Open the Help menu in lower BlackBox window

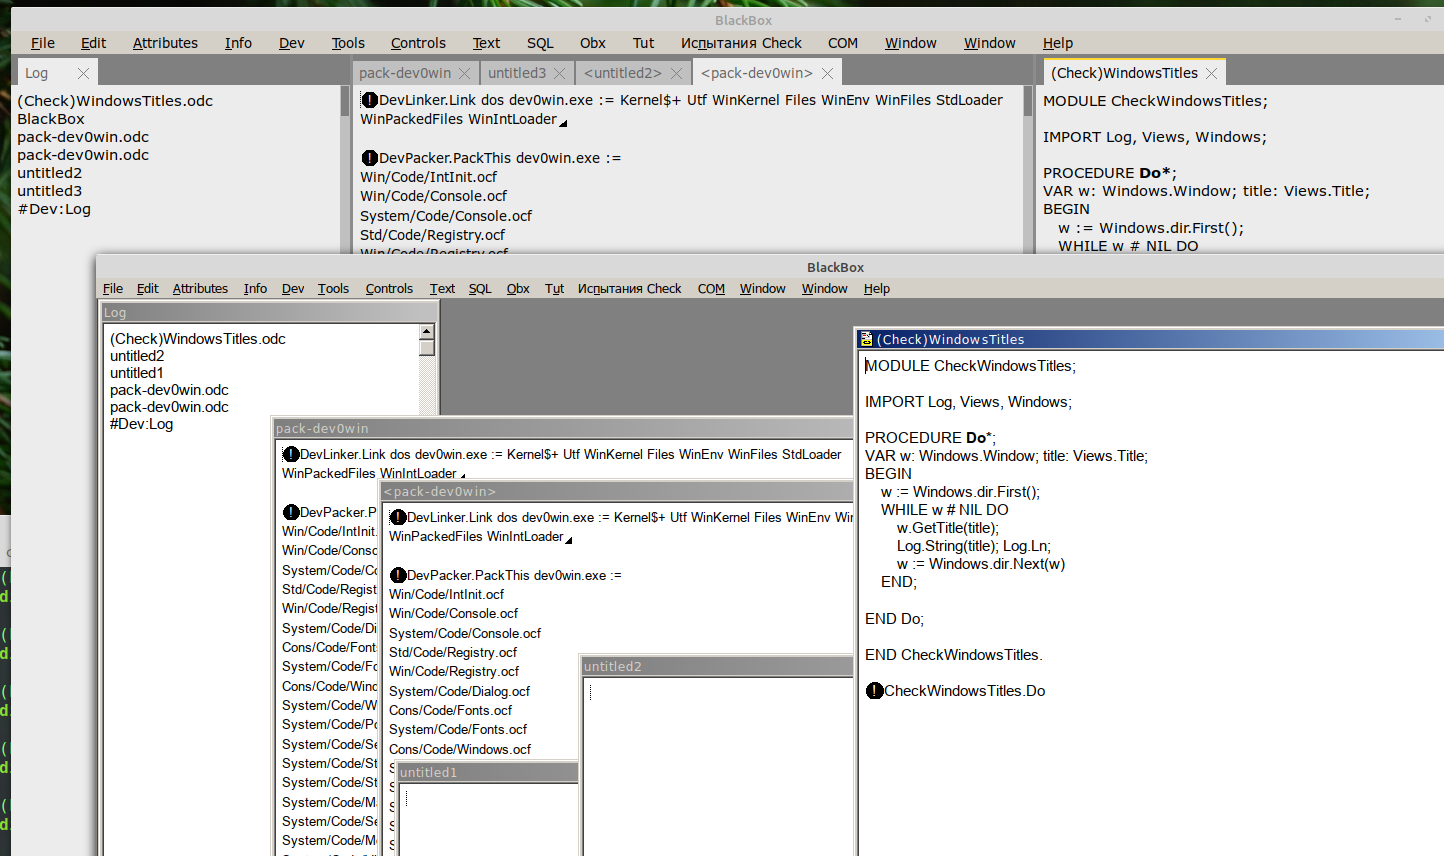tap(877, 289)
